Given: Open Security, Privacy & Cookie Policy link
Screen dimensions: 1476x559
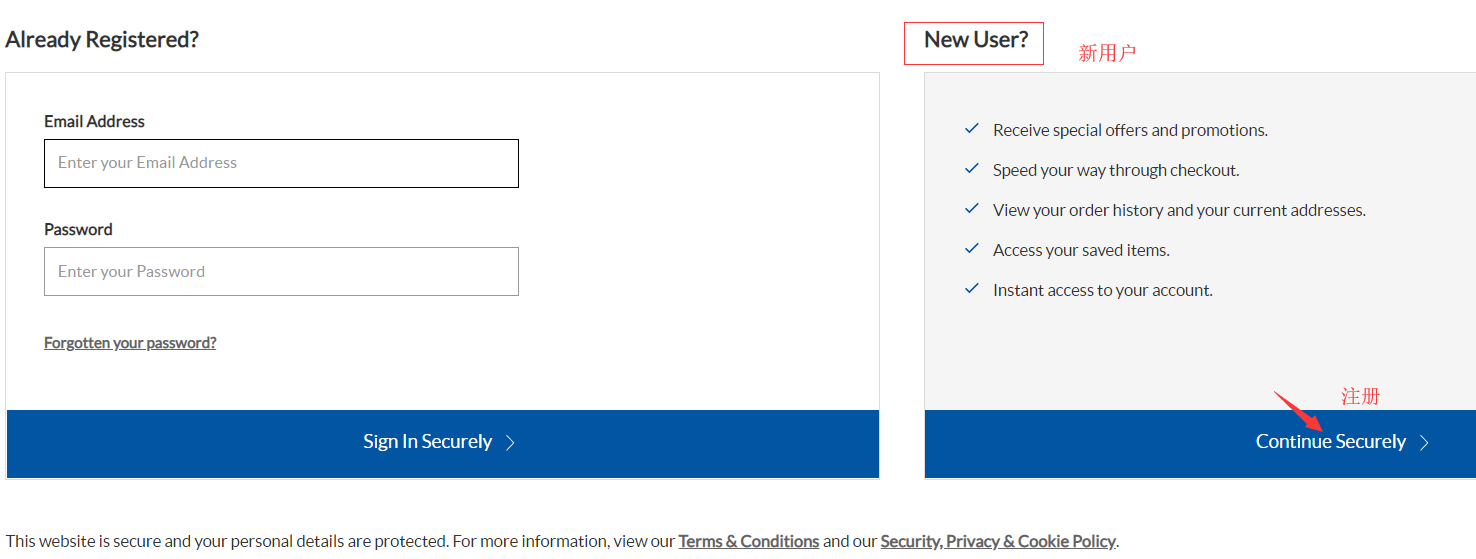Looking at the screenshot, I should [x=998, y=541].
